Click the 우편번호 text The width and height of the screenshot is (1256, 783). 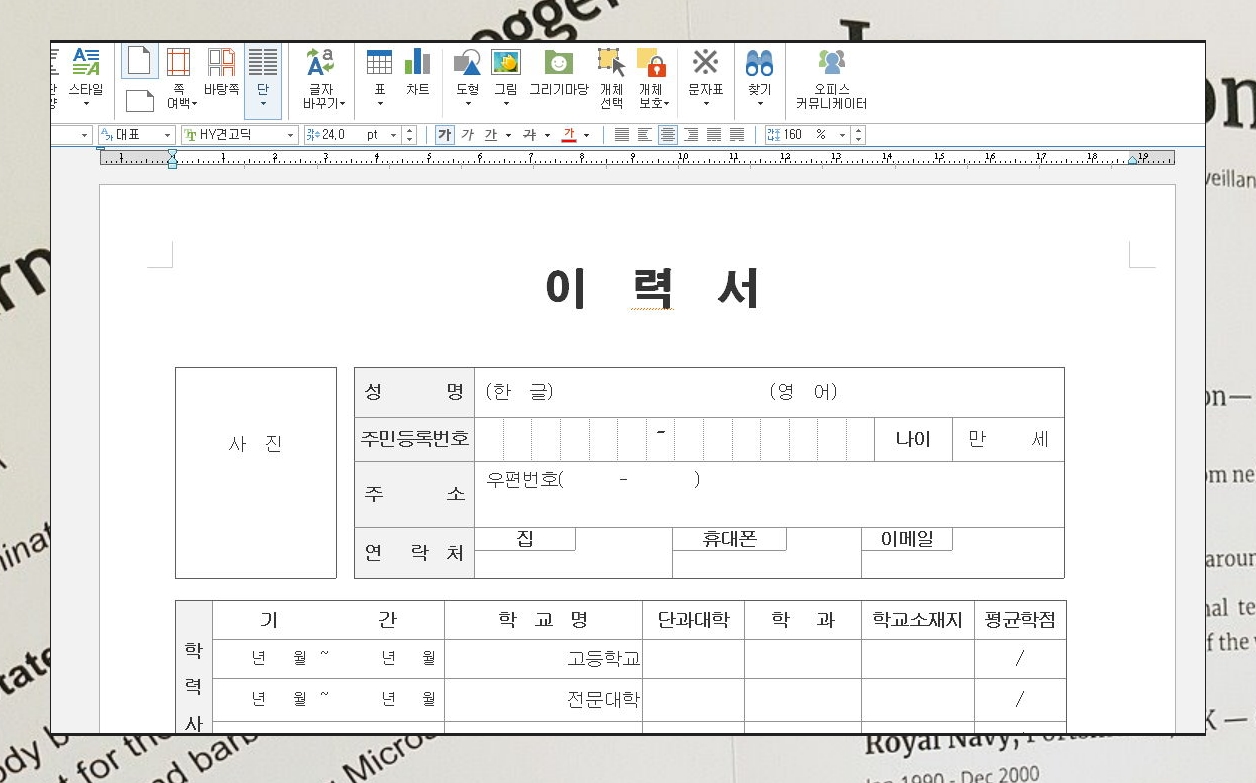(524, 479)
